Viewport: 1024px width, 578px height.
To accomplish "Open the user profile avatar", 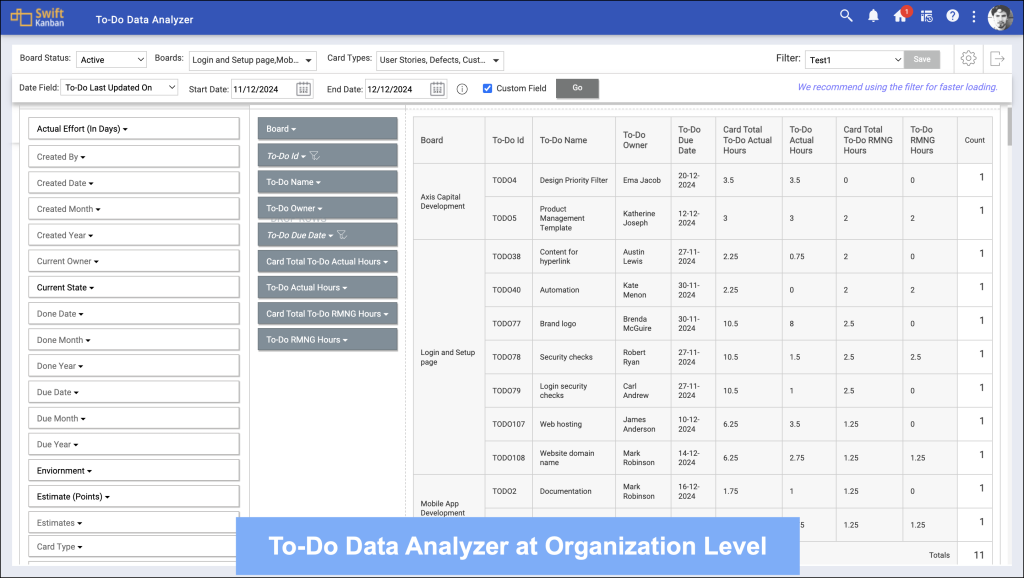I will (x=1000, y=18).
